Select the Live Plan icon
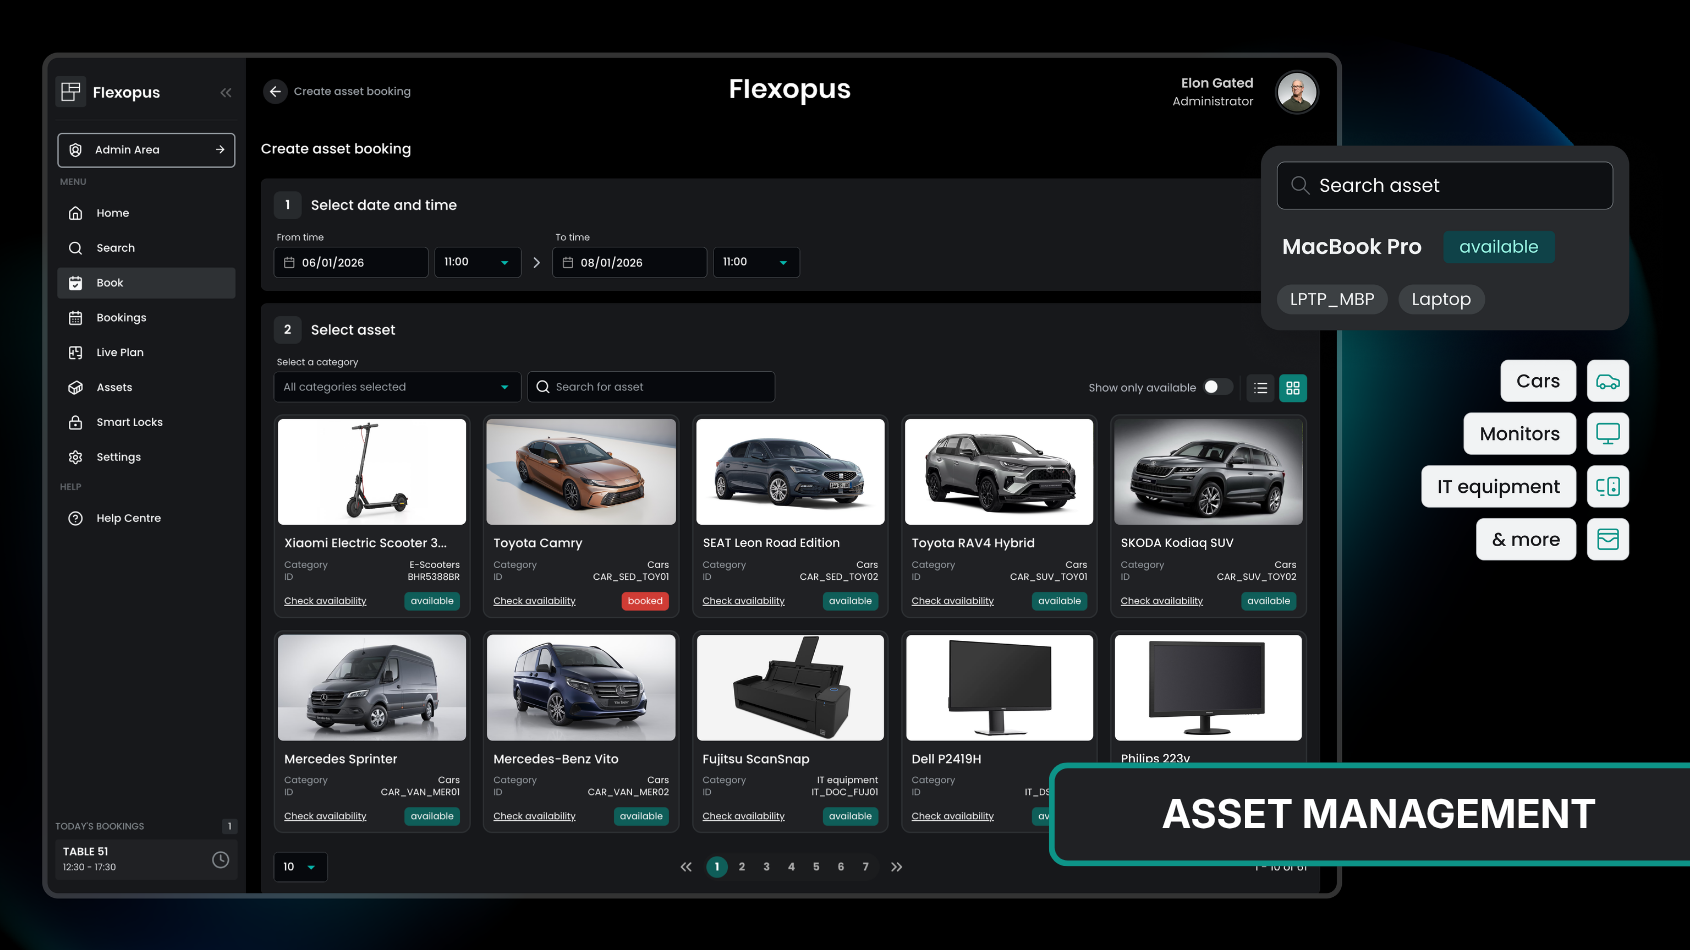Image resolution: width=1690 pixels, height=950 pixels. [76, 352]
